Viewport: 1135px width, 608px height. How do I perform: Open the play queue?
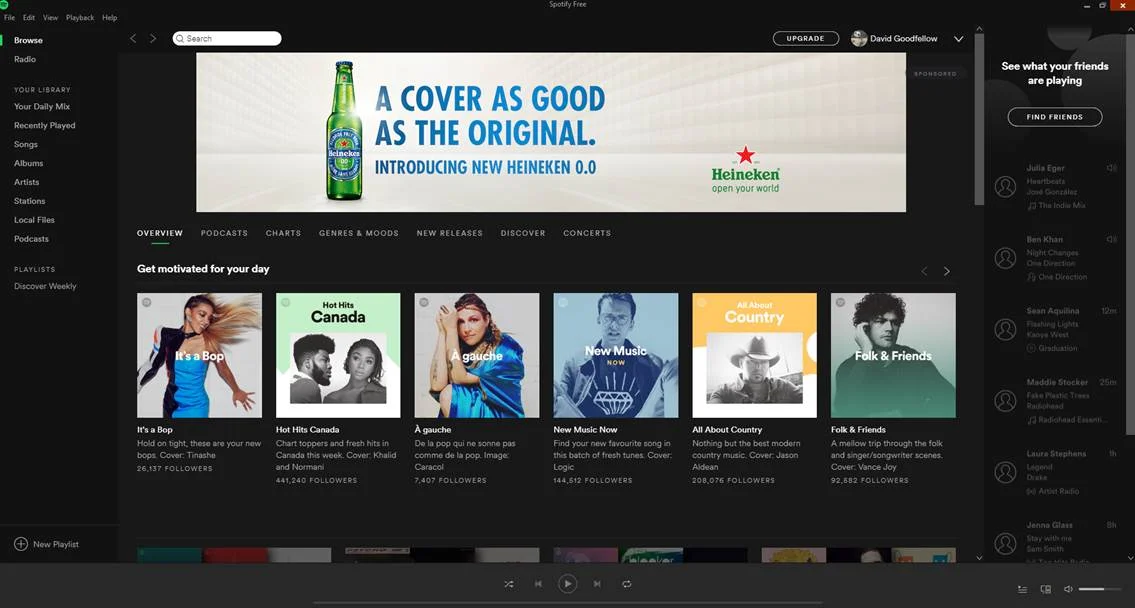pyautogui.click(x=1022, y=590)
